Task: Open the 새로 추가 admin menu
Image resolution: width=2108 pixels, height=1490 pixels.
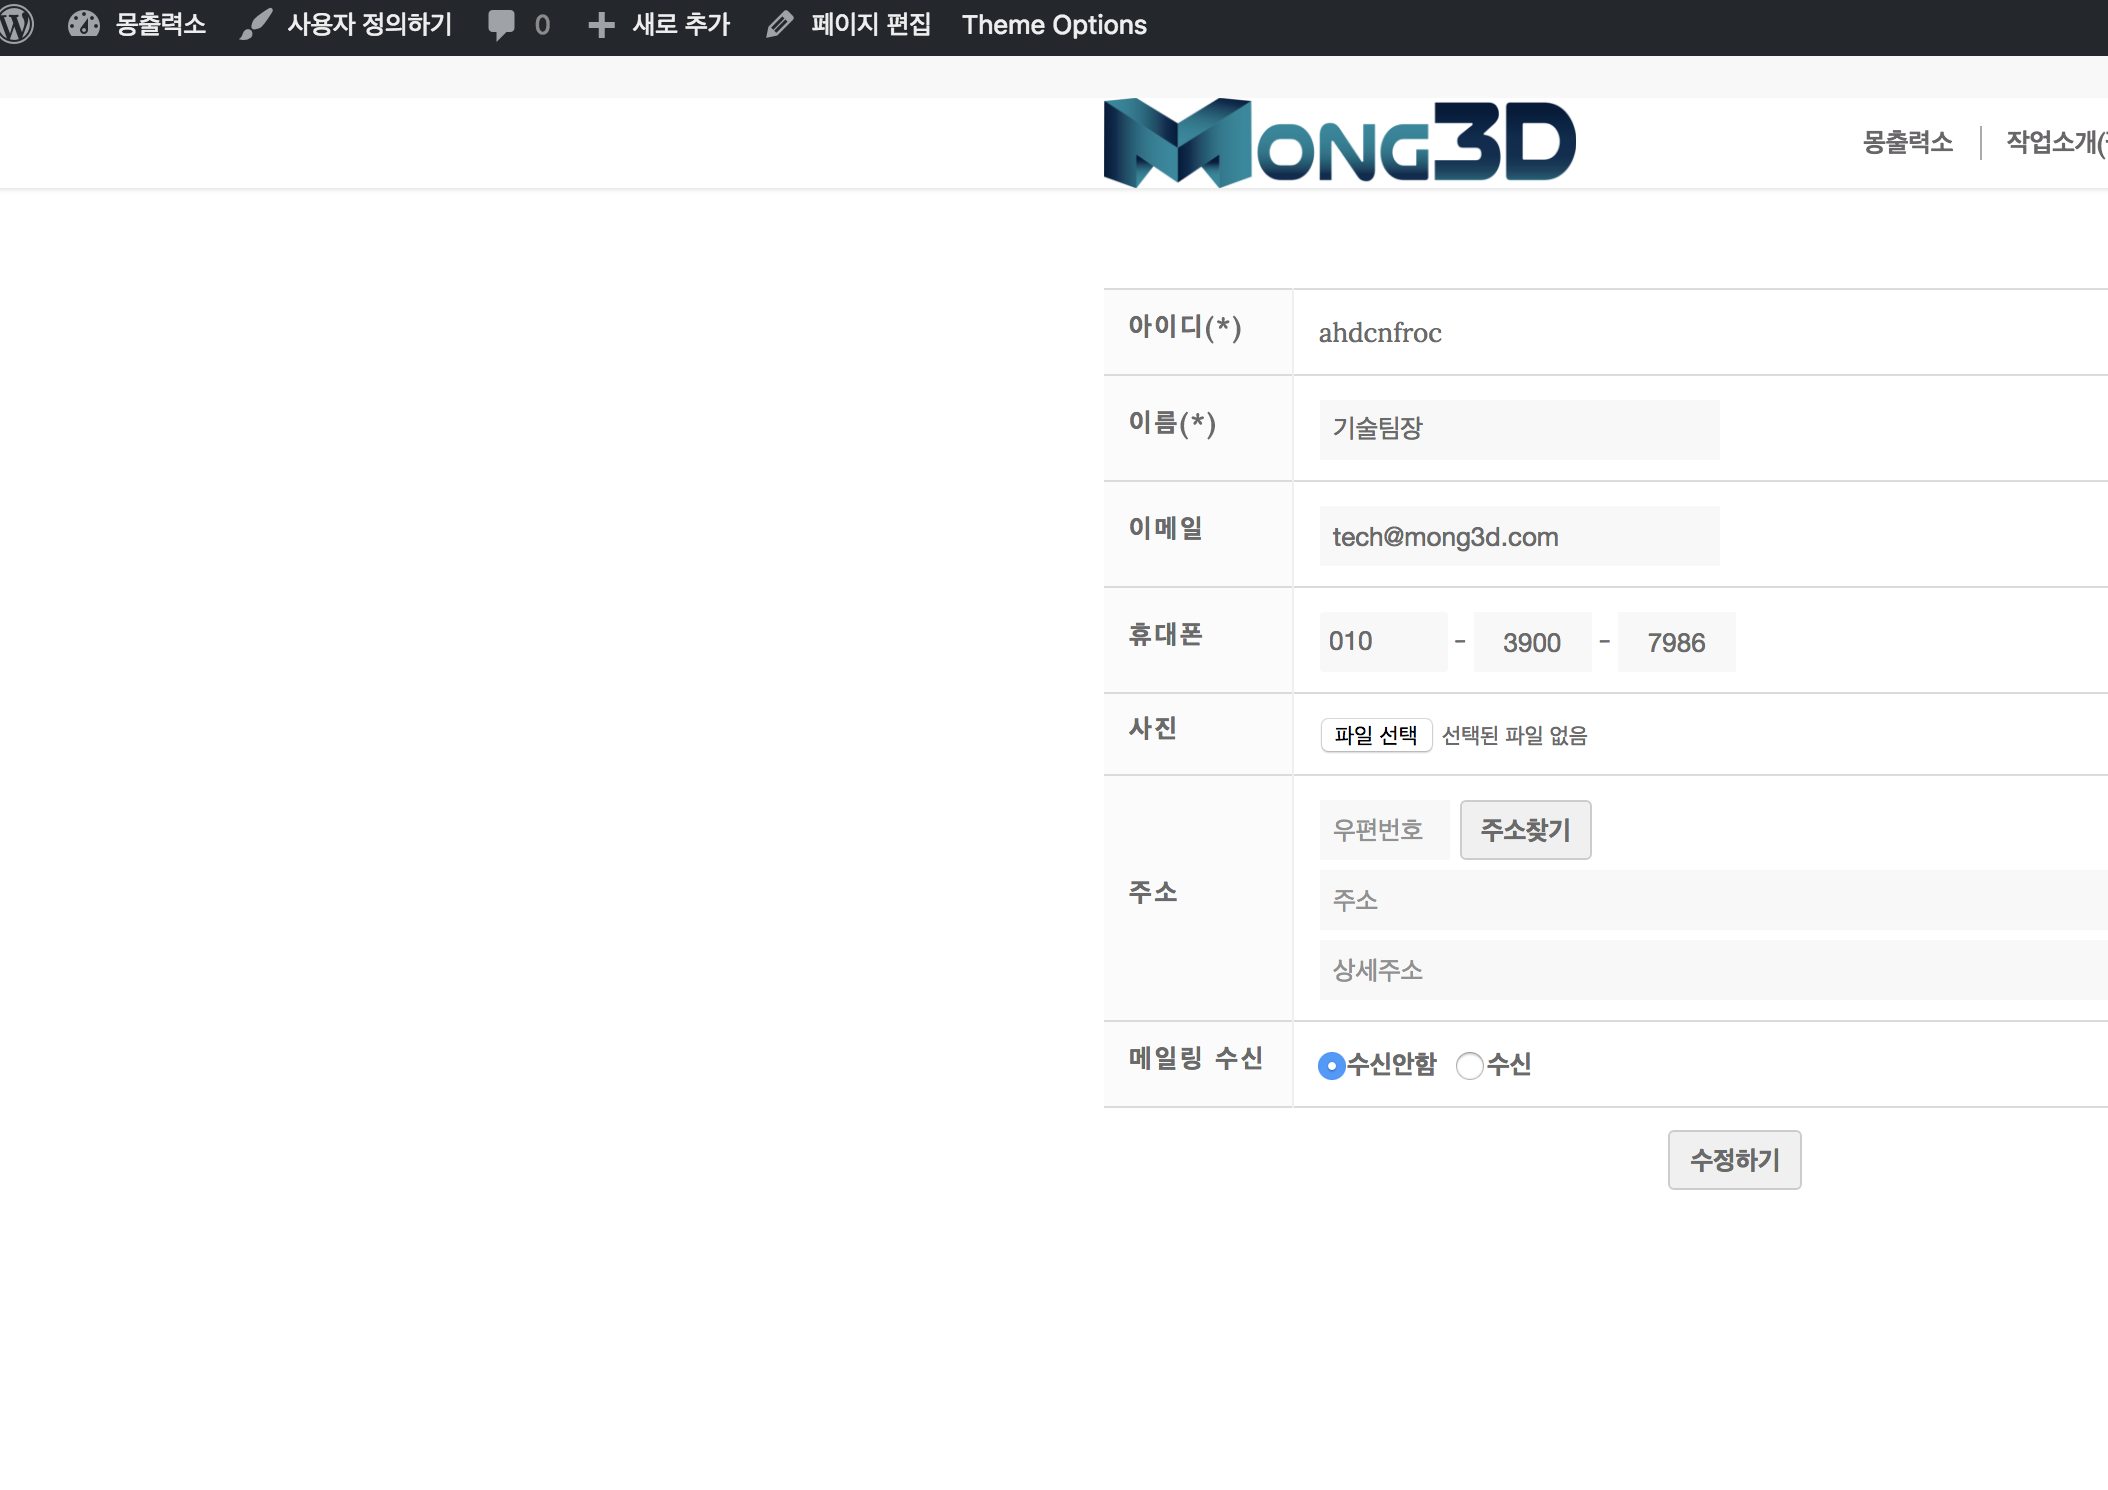Action: 682,25
